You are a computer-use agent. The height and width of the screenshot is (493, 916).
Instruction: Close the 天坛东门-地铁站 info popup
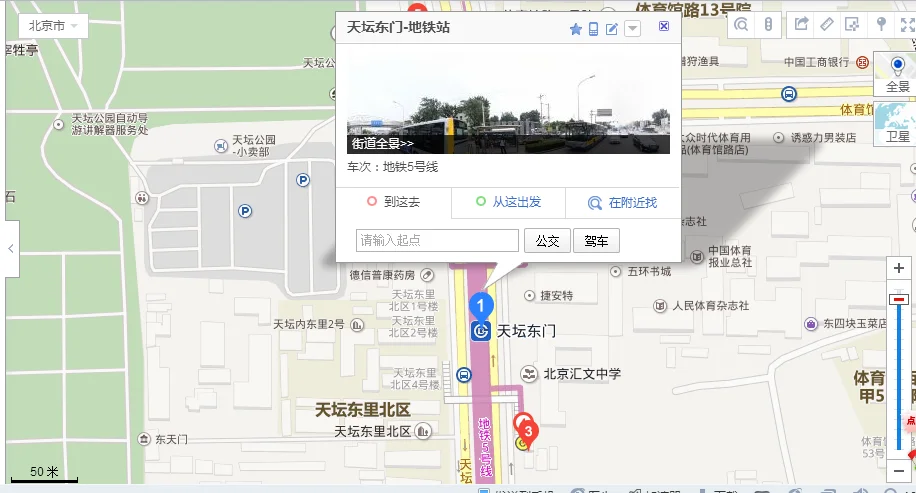pyautogui.click(x=664, y=26)
